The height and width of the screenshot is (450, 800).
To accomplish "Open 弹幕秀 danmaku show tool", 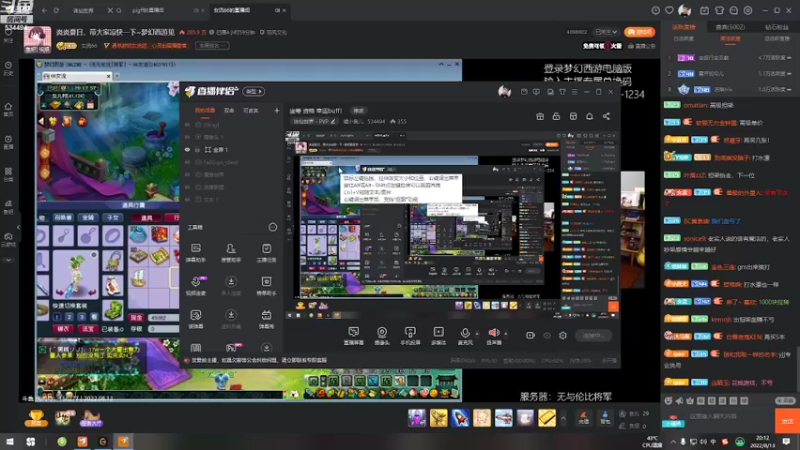I will coord(266,318).
